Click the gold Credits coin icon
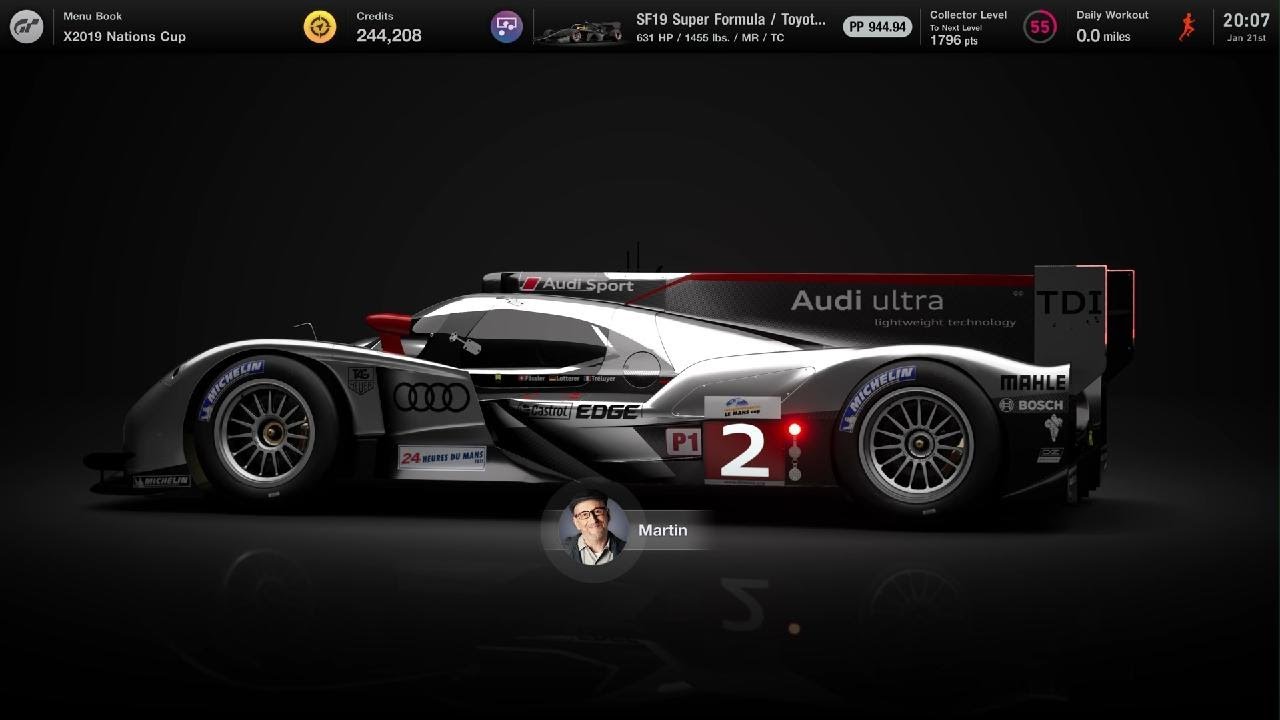1280x720 pixels. coord(320,27)
